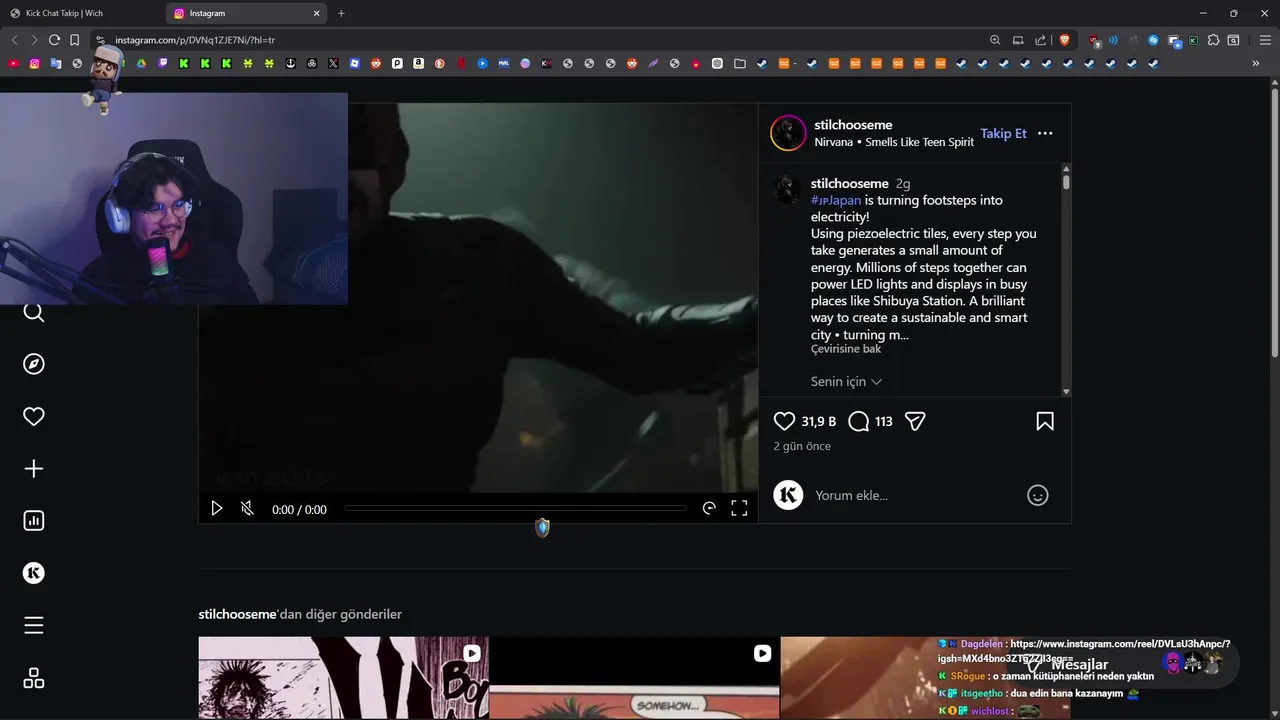Image resolution: width=1280 pixels, height=720 pixels.
Task: Open the browser main menu
Action: 1265,40
